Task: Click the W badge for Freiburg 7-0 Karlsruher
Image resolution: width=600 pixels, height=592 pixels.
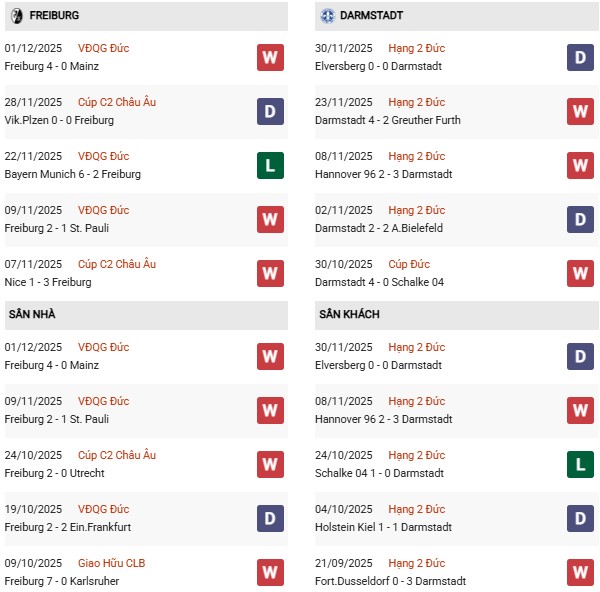Action: pos(269,572)
